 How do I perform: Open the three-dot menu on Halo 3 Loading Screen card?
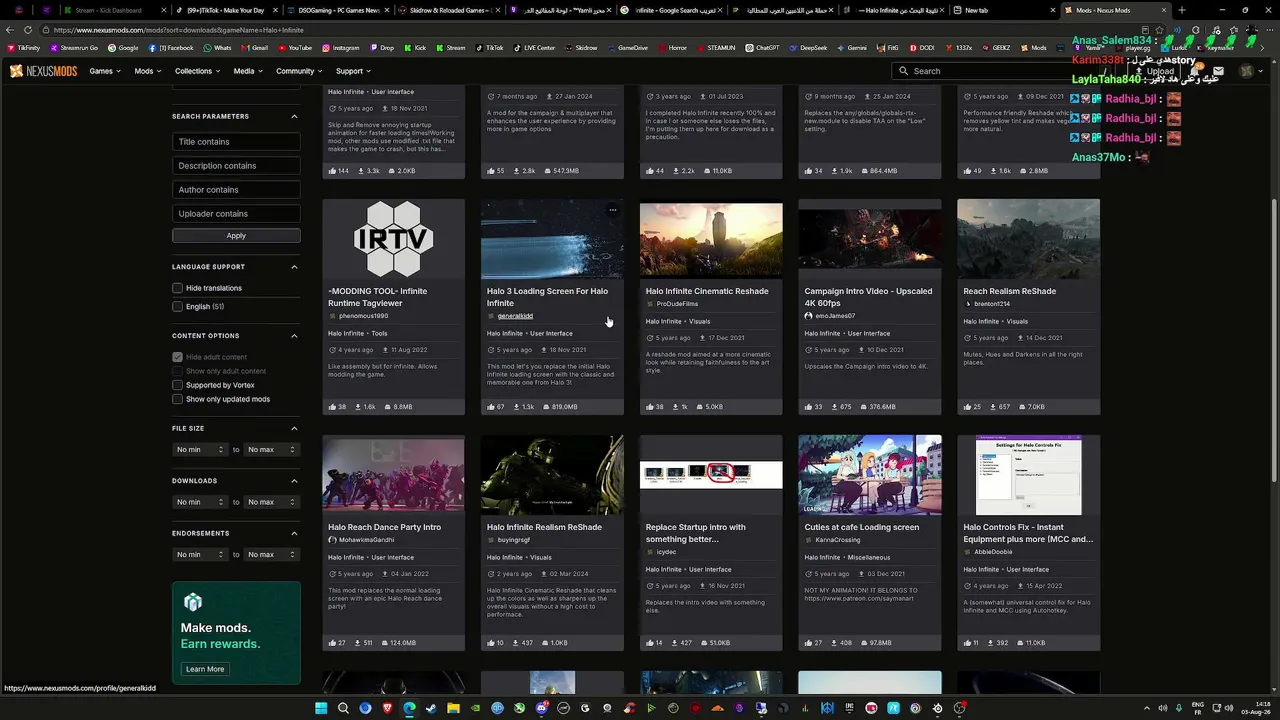(x=612, y=210)
